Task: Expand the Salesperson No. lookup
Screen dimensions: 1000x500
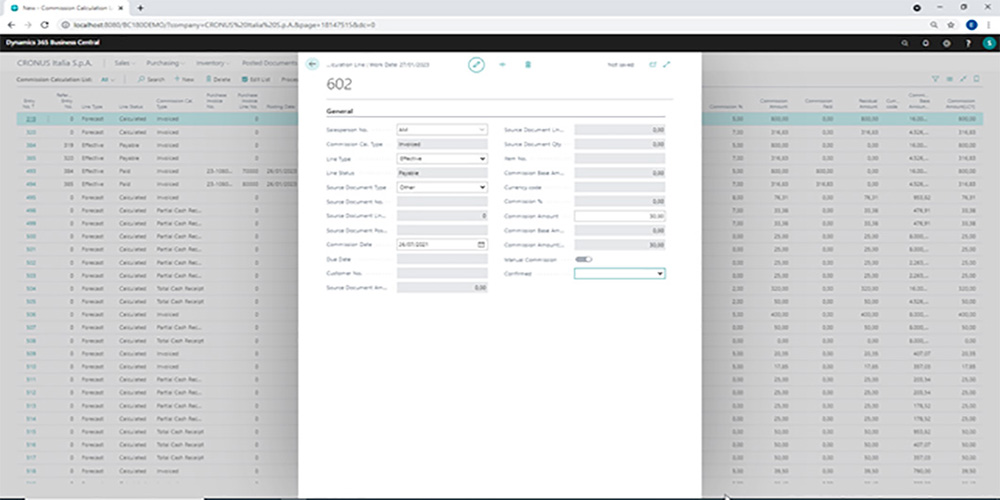Action: point(482,130)
